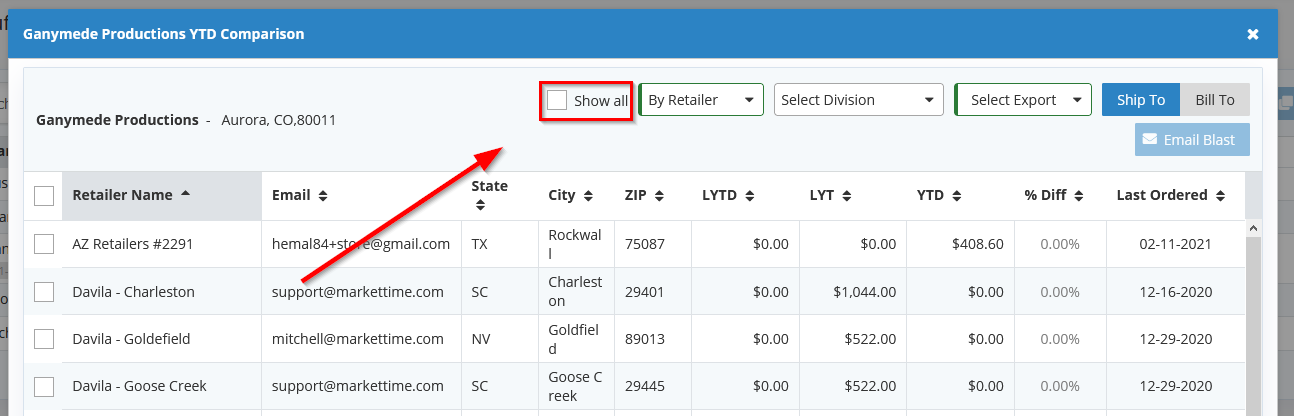Image resolution: width=1294 pixels, height=416 pixels.
Task: Sort table by YTD column arrows
Action: pos(956,196)
